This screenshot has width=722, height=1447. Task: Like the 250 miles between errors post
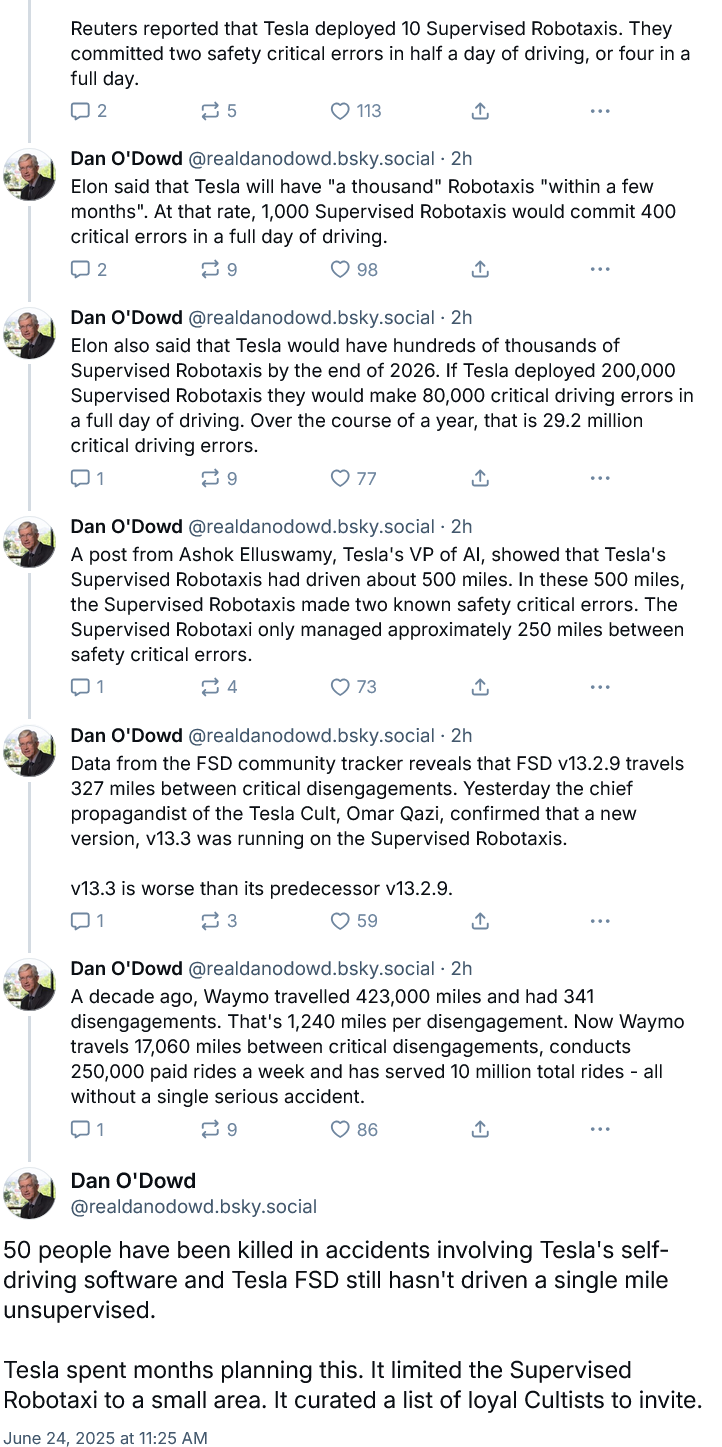point(354,688)
